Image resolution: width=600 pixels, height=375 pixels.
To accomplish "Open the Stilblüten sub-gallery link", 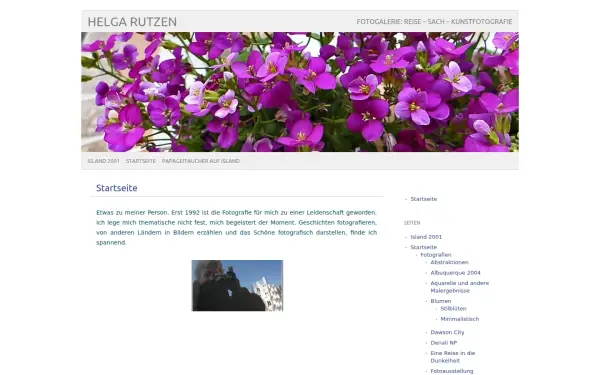I will 453,308.
